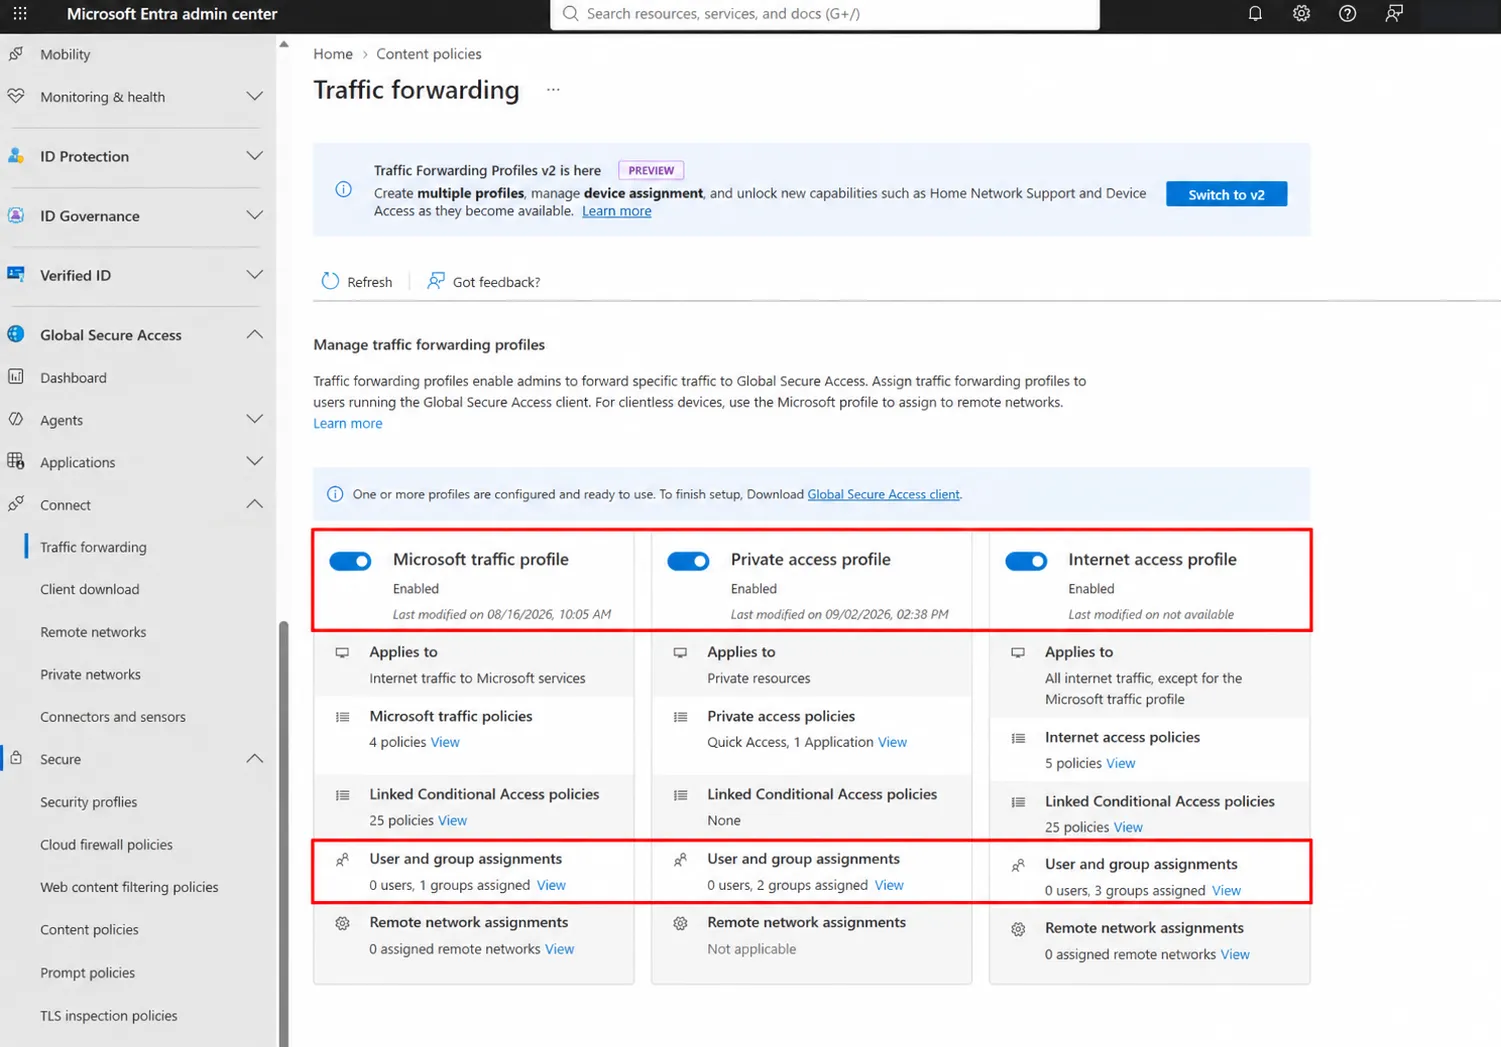Turn off the Internet access profile toggle
This screenshot has height=1047, width=1501.
tap(1026, 561)
